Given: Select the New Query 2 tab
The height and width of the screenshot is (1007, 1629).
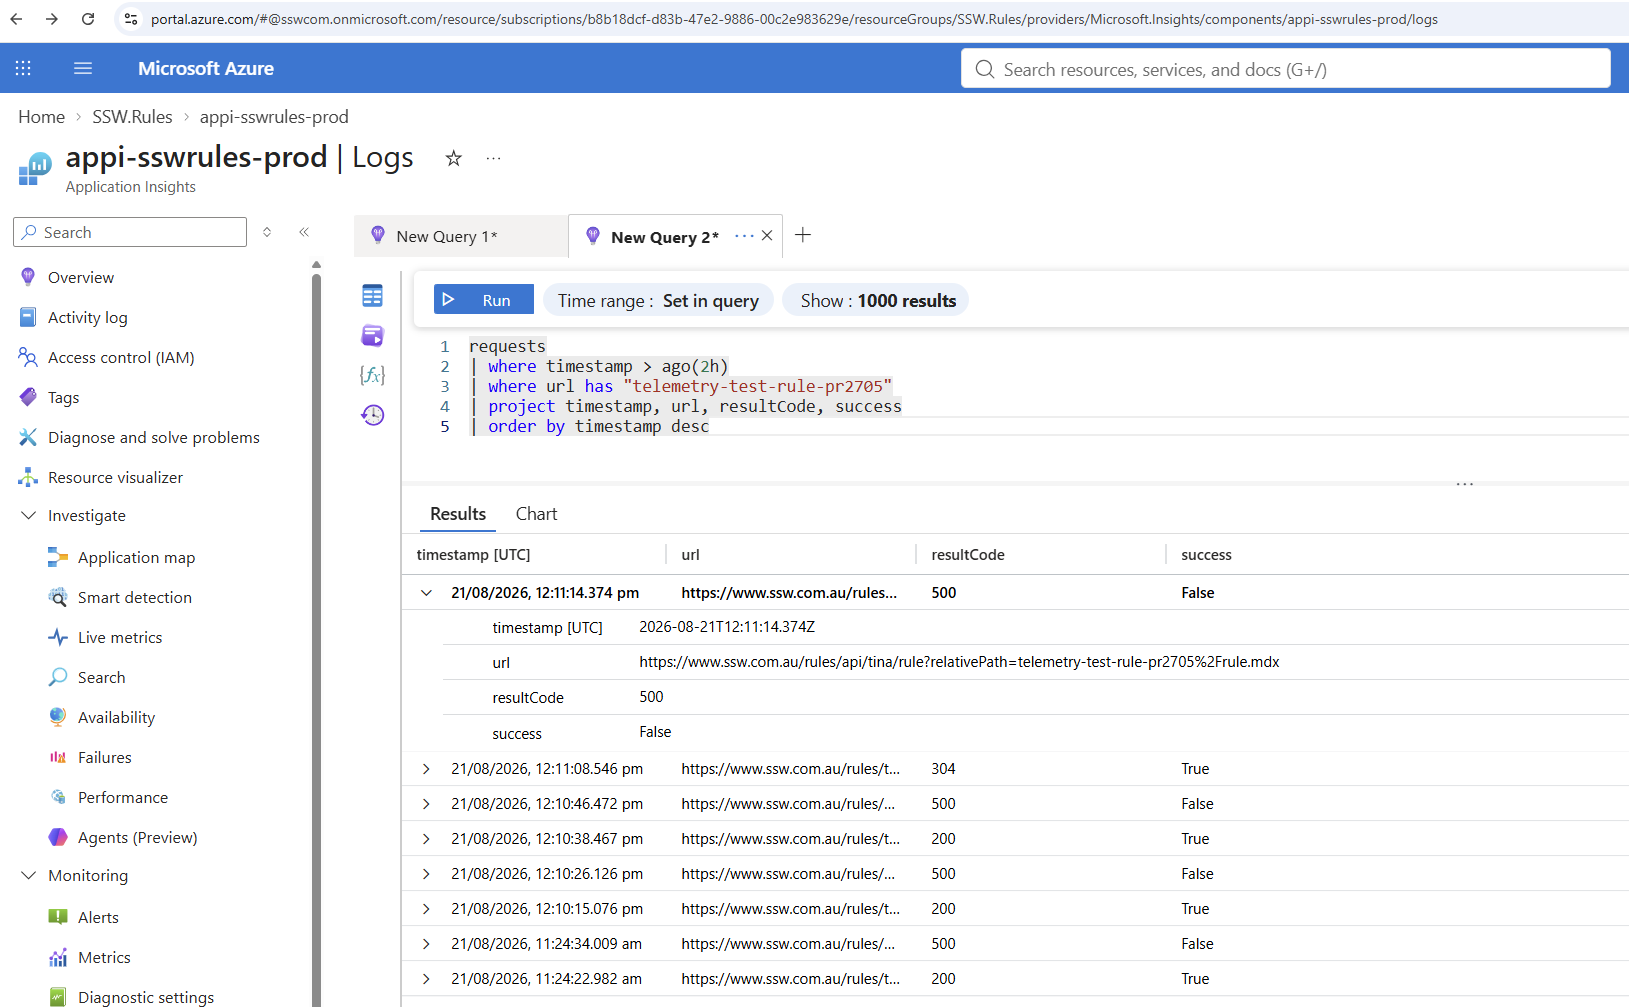Looking at the screenshot, I should tap(664, 237).
